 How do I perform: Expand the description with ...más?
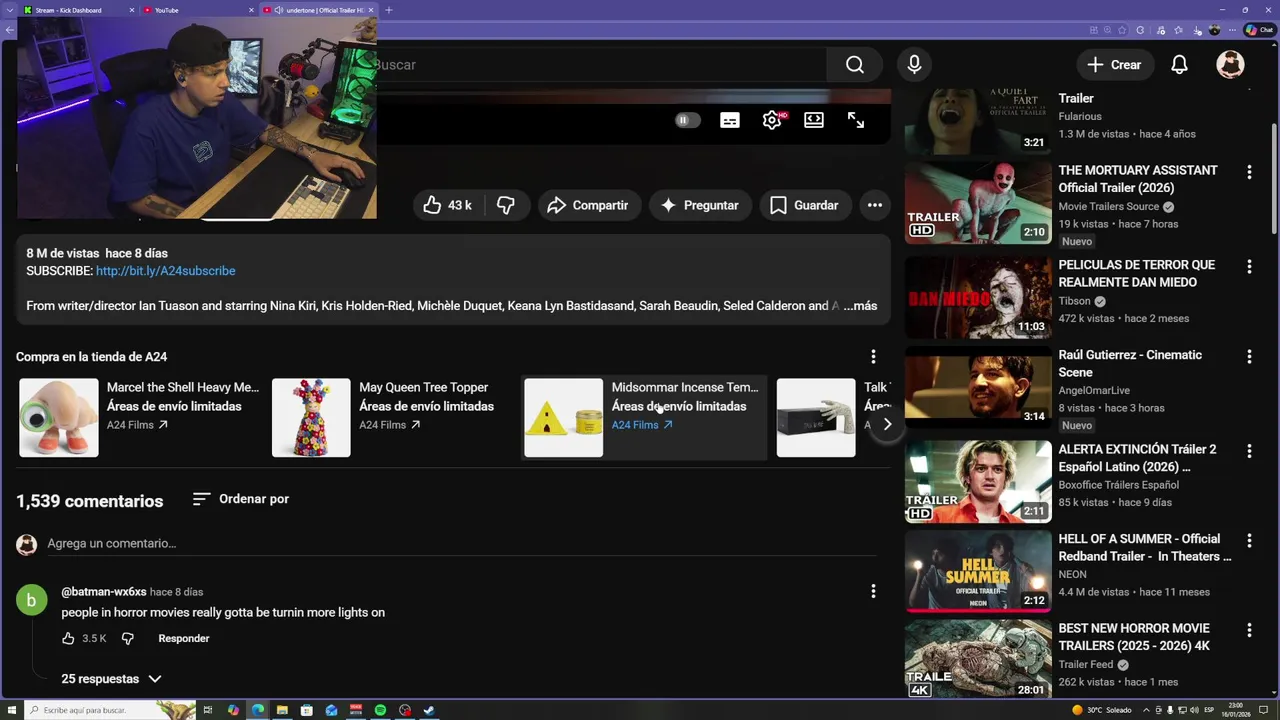[860, 306]
